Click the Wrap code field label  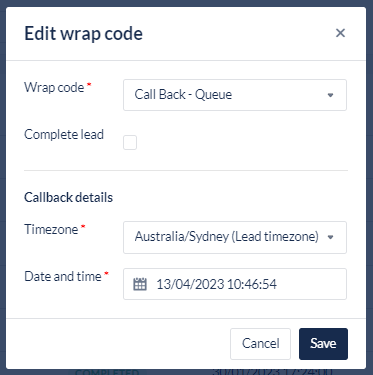(54, 88)
